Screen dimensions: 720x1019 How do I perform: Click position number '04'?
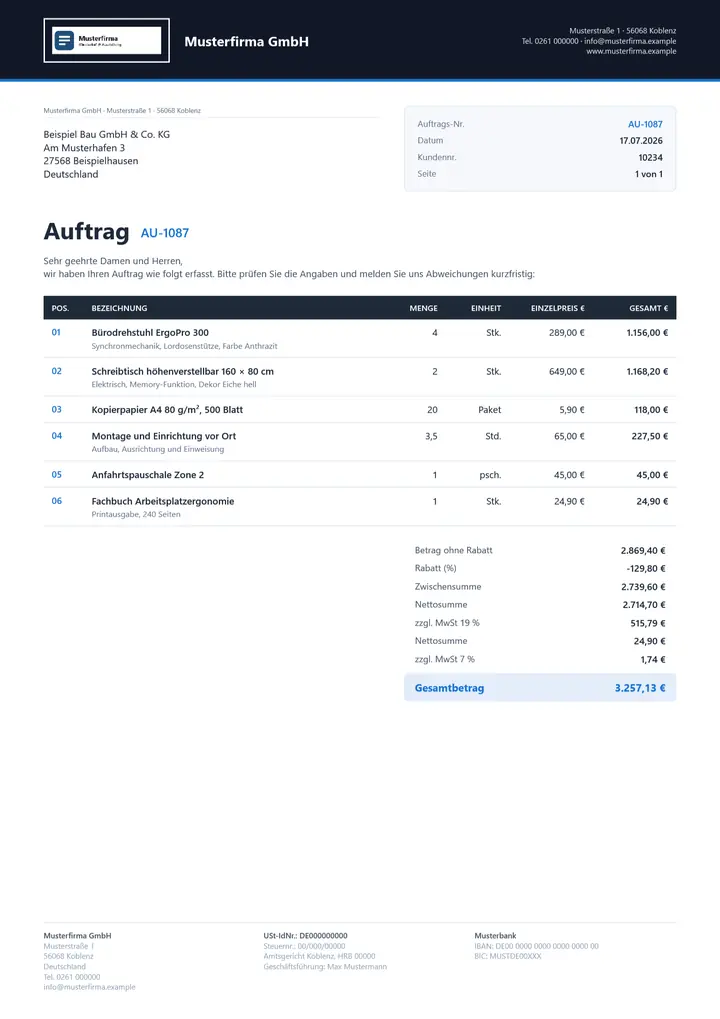(57, 435)
